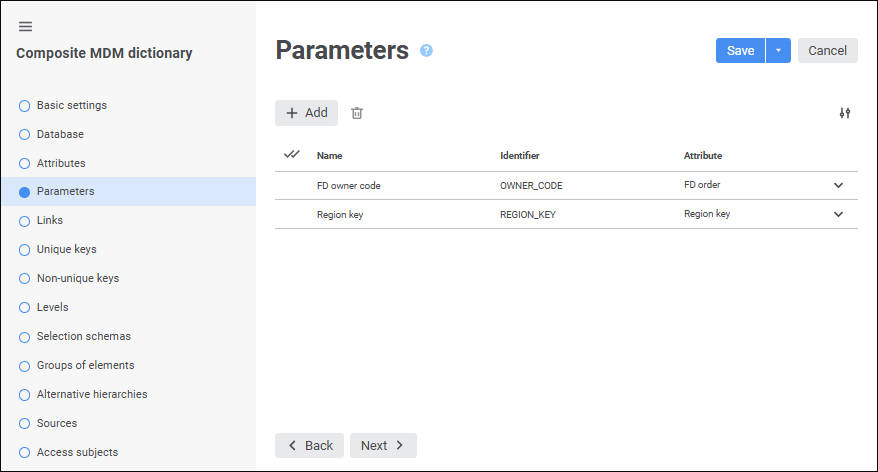Click the help question mark icon
878x472 pixels.
[426, 51]
